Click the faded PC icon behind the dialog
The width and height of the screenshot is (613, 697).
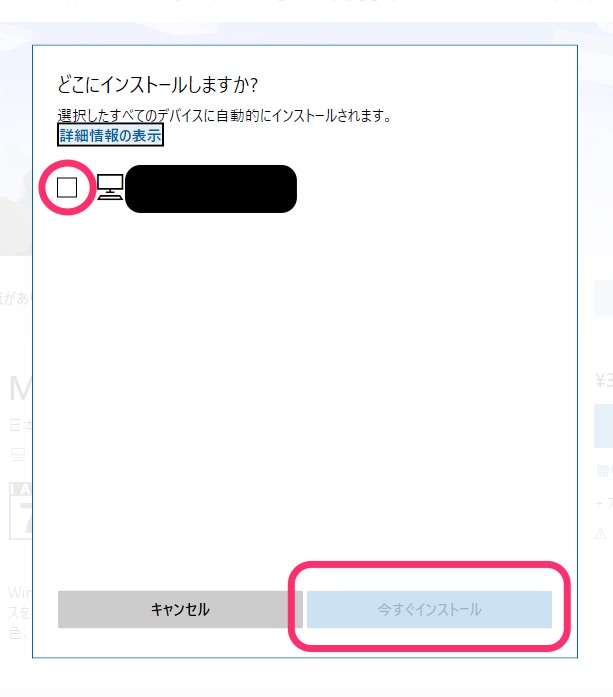(x=18, y=455)
